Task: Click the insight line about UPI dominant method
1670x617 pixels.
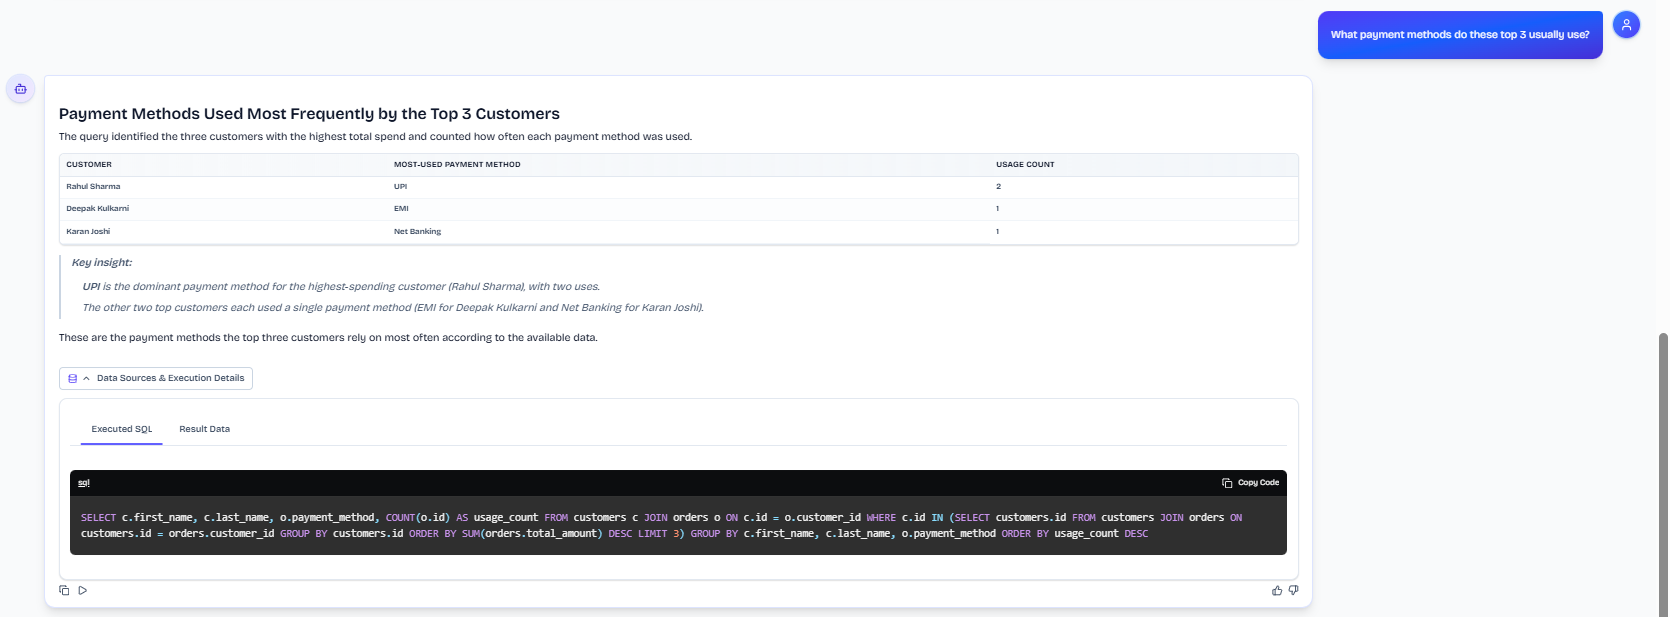Action: (341, 287)
